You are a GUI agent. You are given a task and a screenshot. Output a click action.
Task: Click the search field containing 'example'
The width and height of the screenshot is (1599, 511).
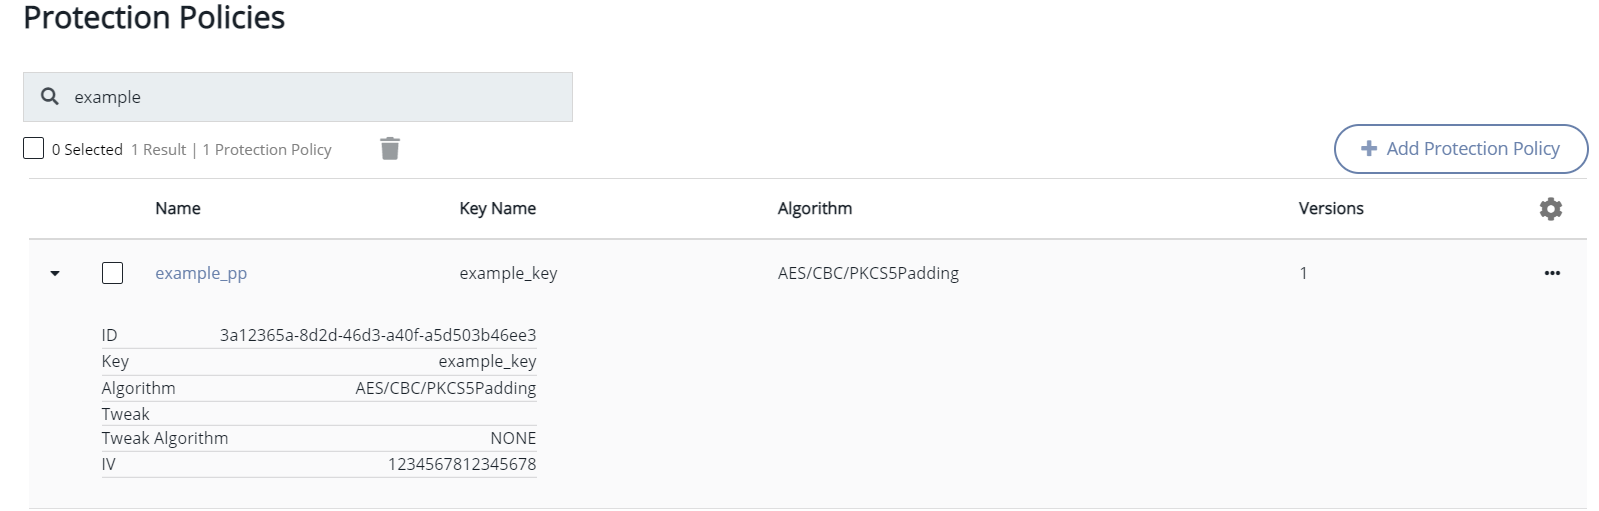(310, 97)
